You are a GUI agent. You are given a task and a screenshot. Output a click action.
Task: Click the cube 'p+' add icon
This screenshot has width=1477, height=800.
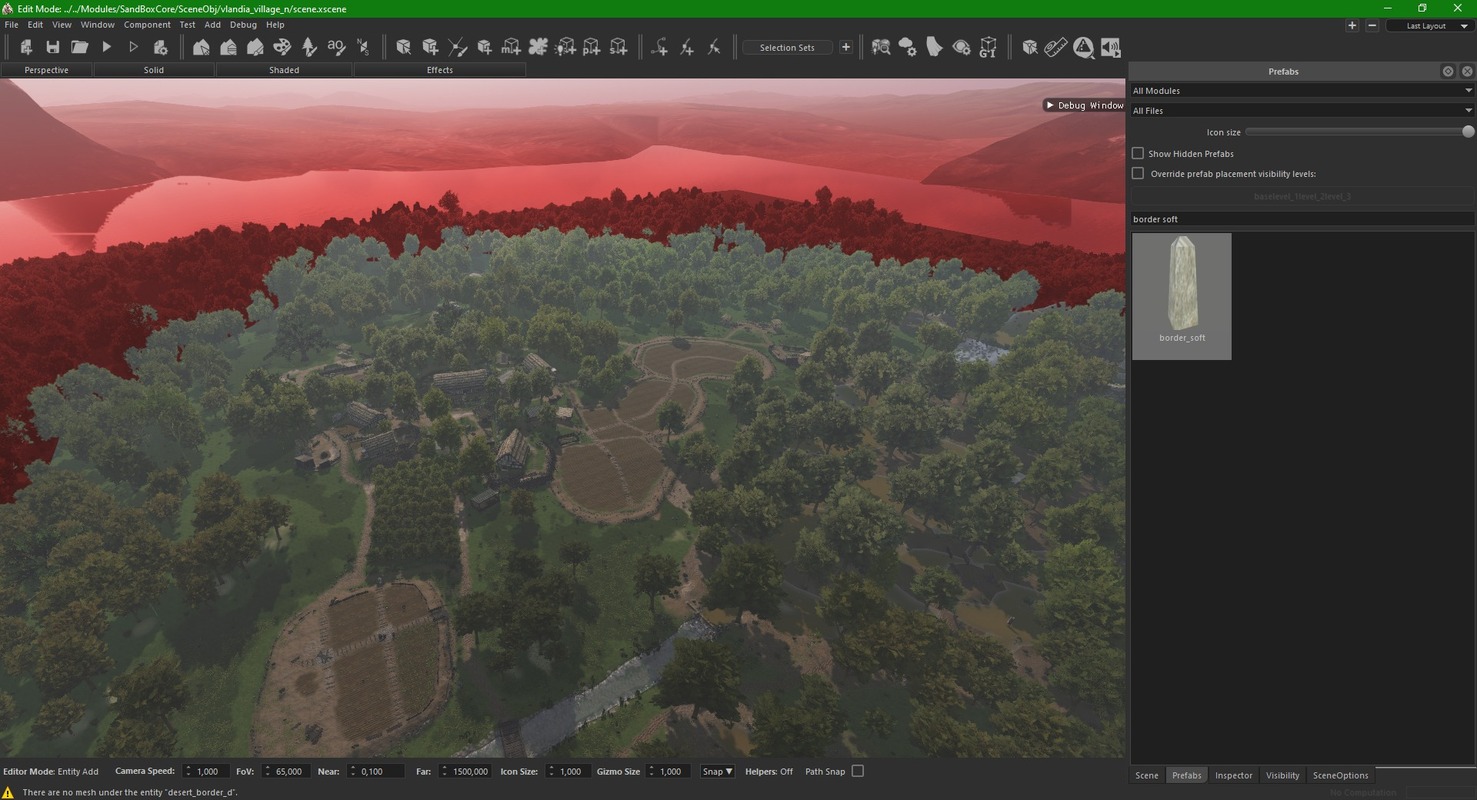tap(592, 47)
